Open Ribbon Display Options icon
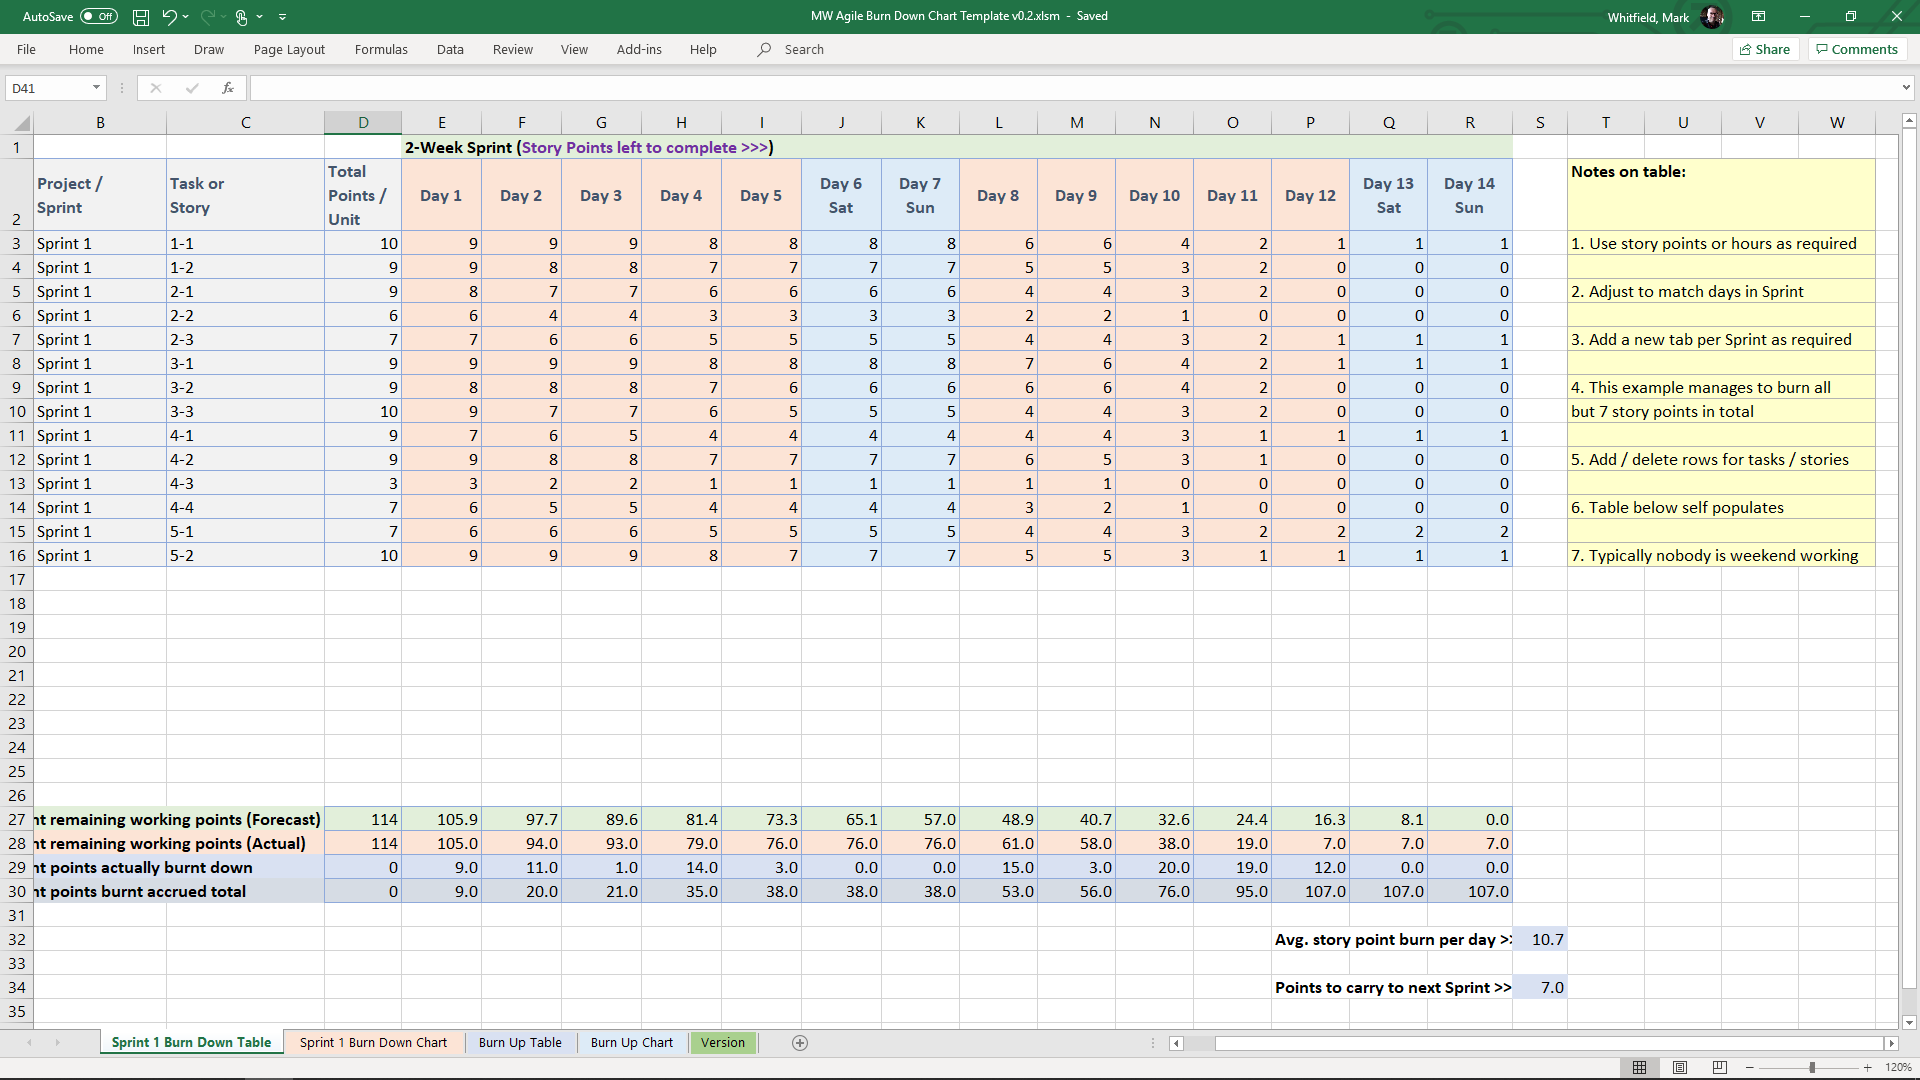 click(1758, 17)
